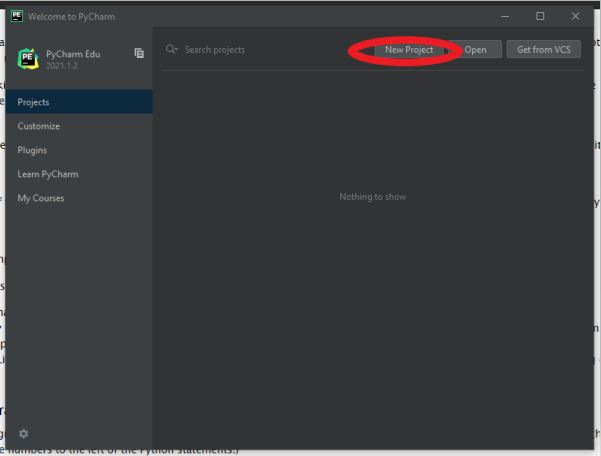Click the search magnifier icon
Screen dimensions: 601x456
(x=171, y=49)
